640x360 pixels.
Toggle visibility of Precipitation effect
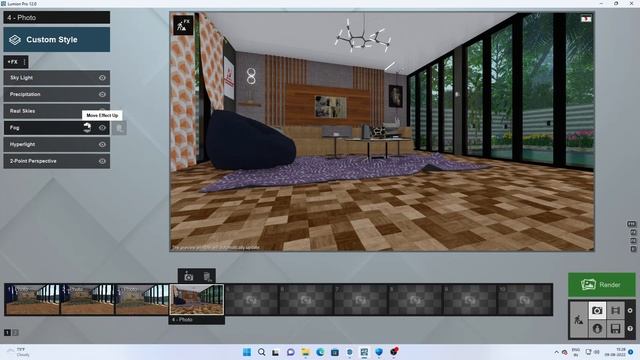102,94
